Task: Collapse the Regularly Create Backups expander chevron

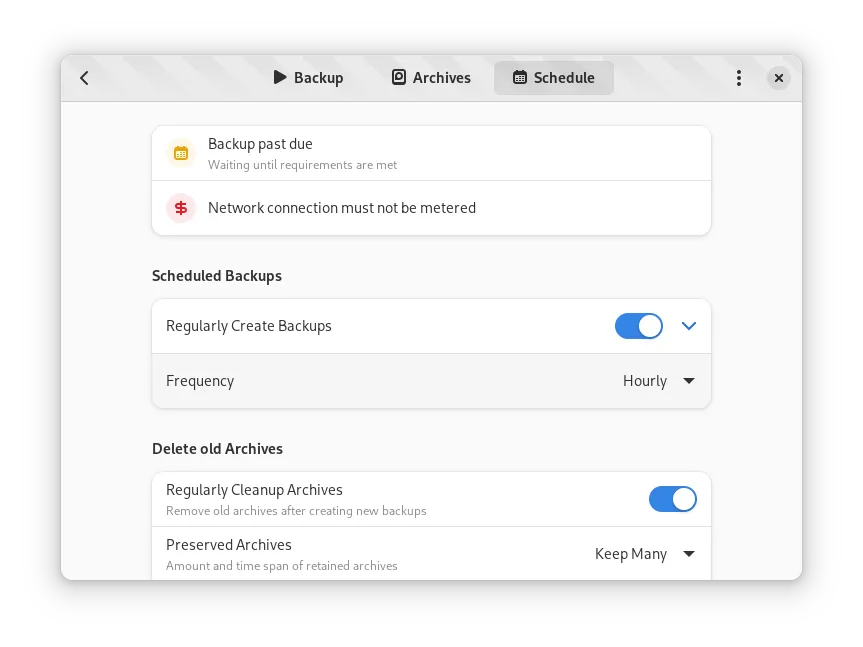Action: (689, 326)
